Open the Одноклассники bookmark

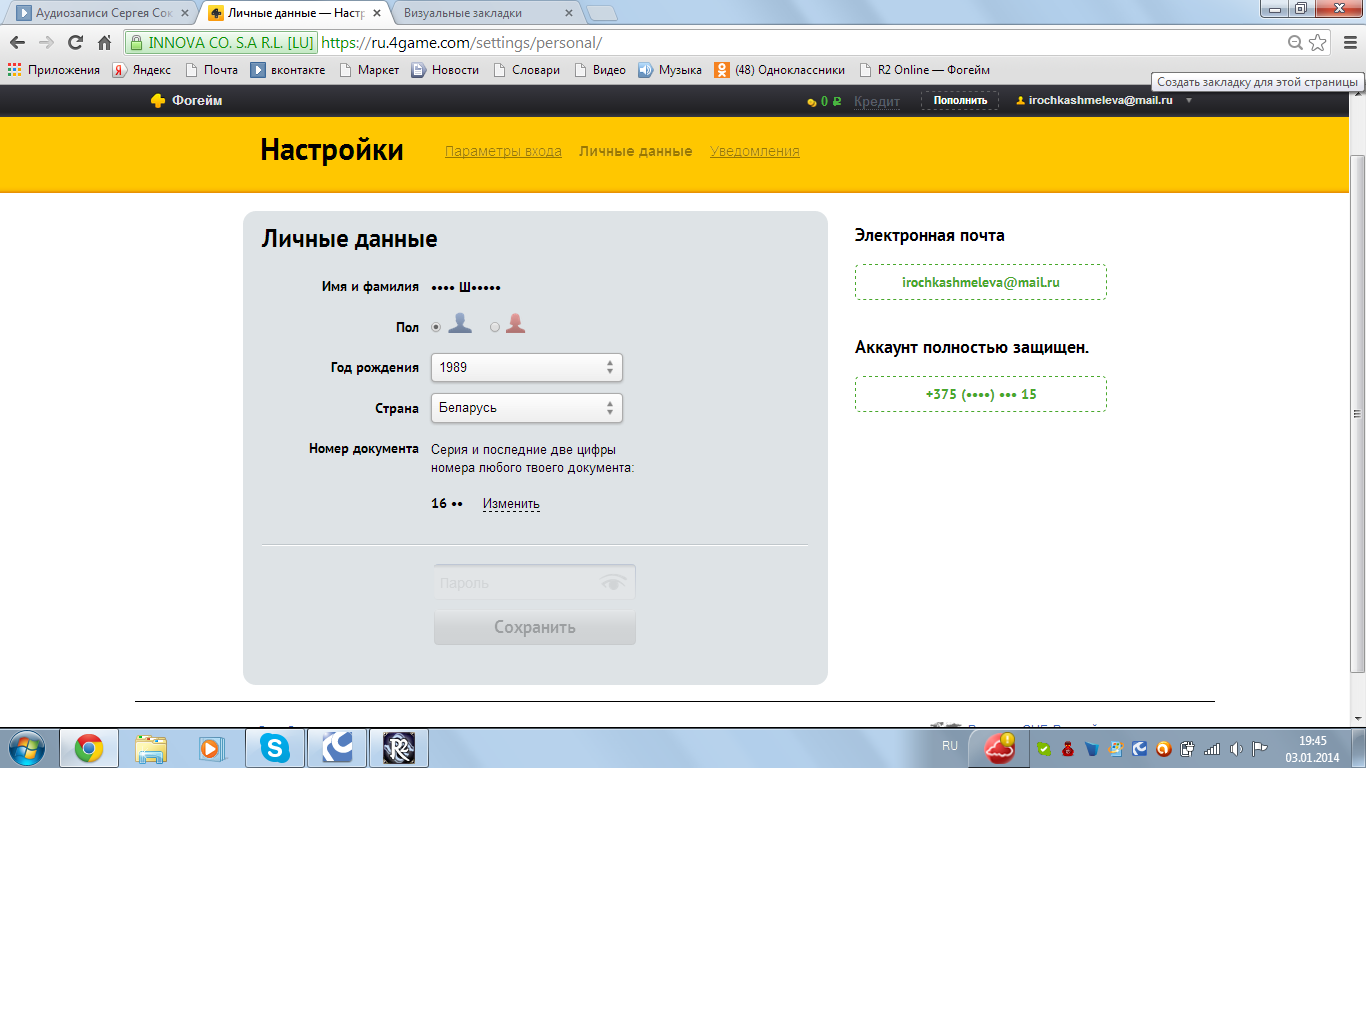tap(780, 70)
